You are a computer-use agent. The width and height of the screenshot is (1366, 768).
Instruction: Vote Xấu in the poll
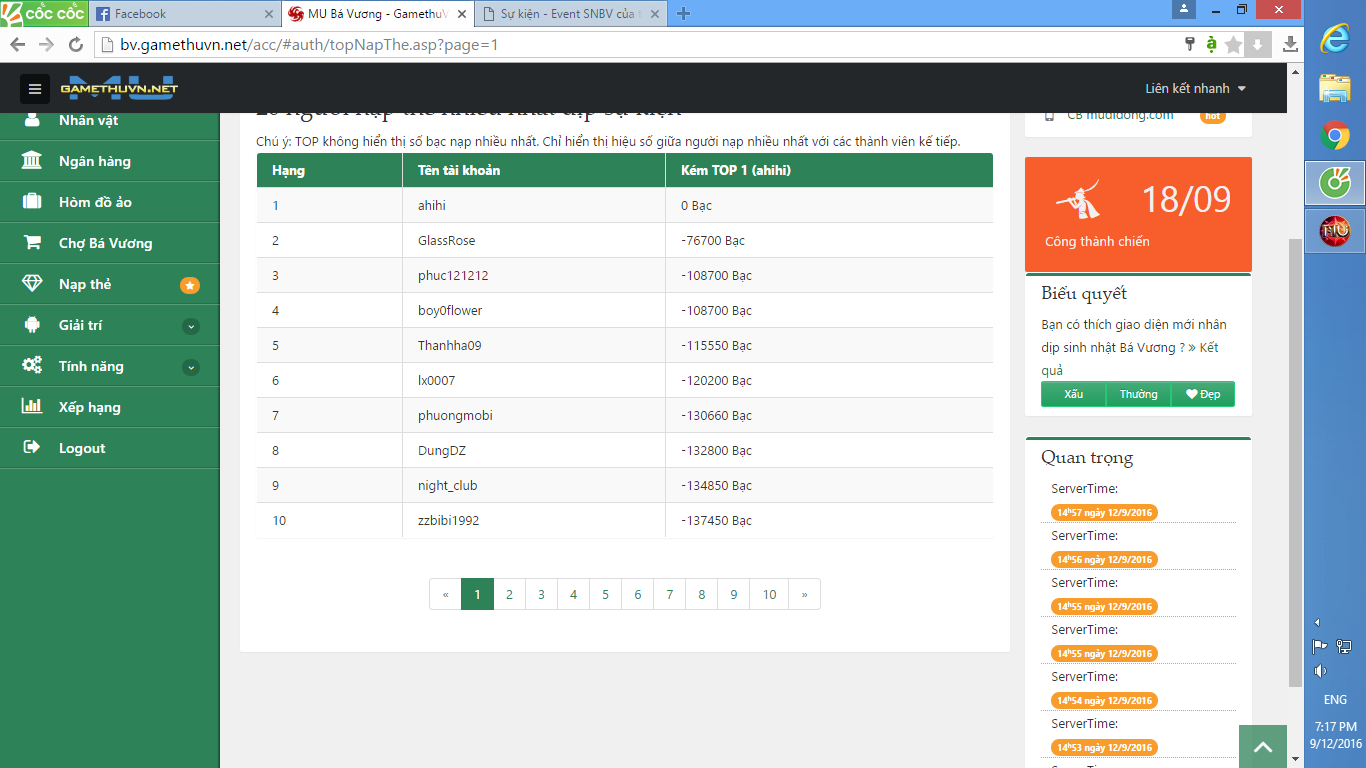point(1073,394)
